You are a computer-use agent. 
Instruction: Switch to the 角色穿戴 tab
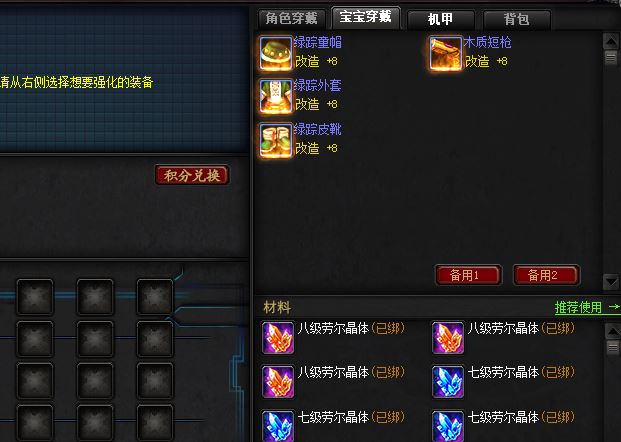[292, 19]
